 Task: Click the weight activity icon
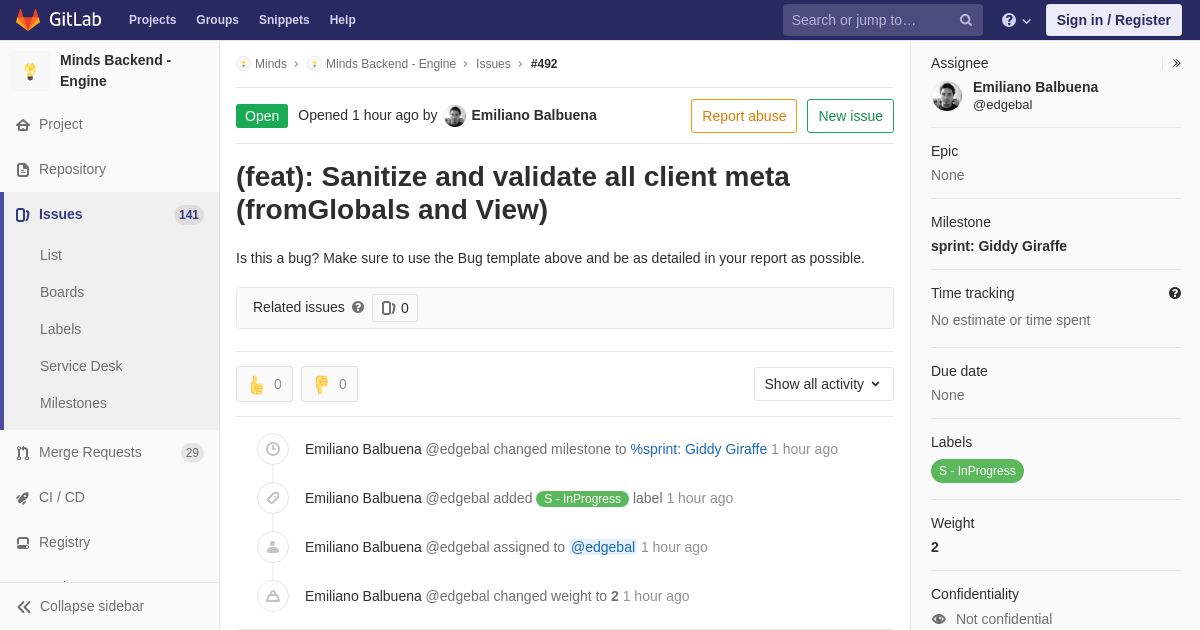(273, 596)
